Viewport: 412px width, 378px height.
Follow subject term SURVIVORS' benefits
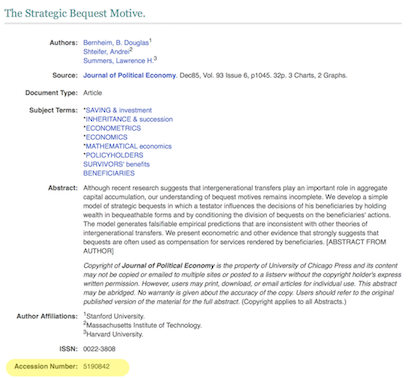[116, 164]
